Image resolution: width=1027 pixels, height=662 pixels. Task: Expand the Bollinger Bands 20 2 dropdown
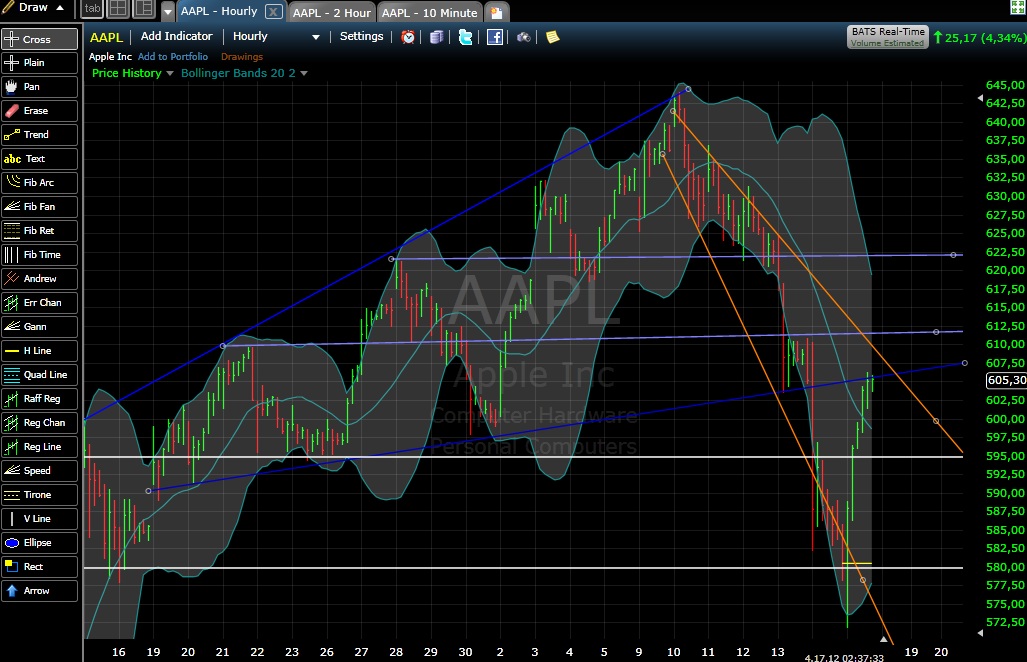[x=242, y=73]
